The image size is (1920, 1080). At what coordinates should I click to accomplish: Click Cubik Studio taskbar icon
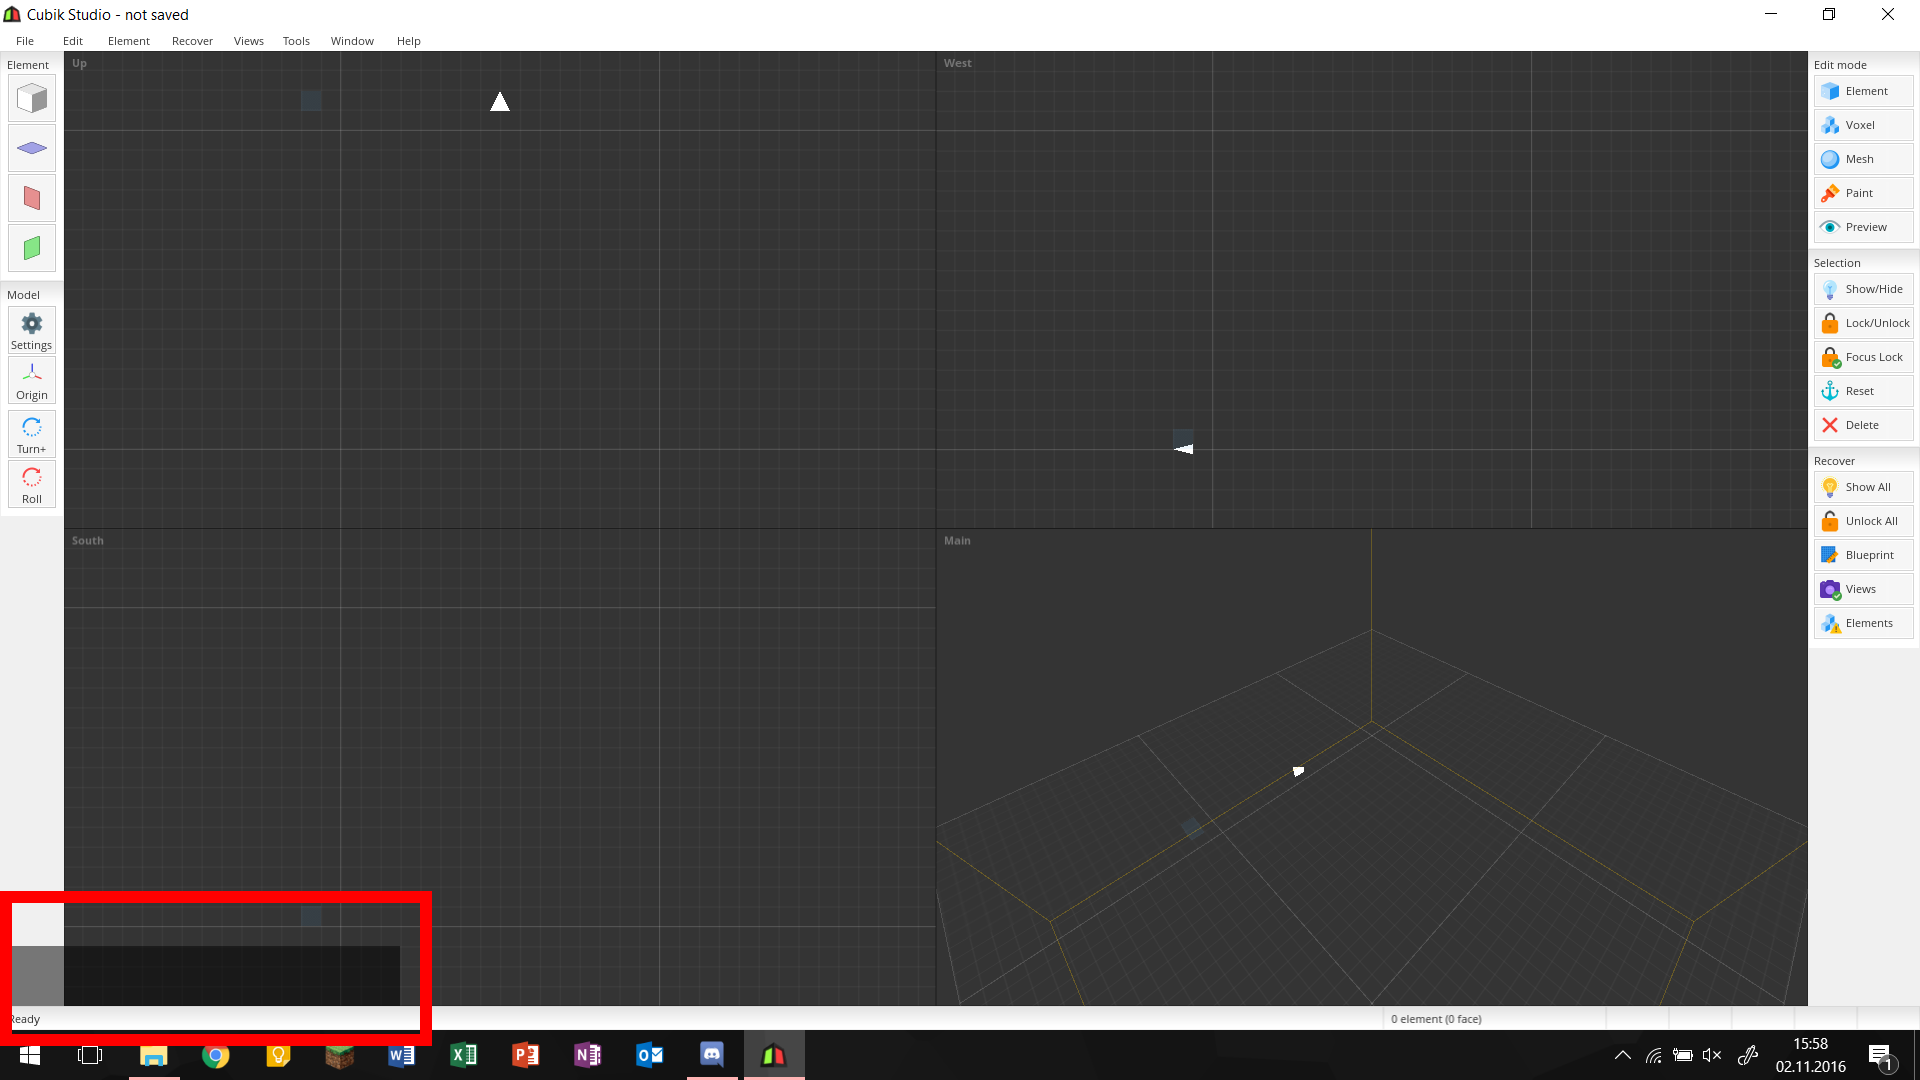pos(773,1055)
